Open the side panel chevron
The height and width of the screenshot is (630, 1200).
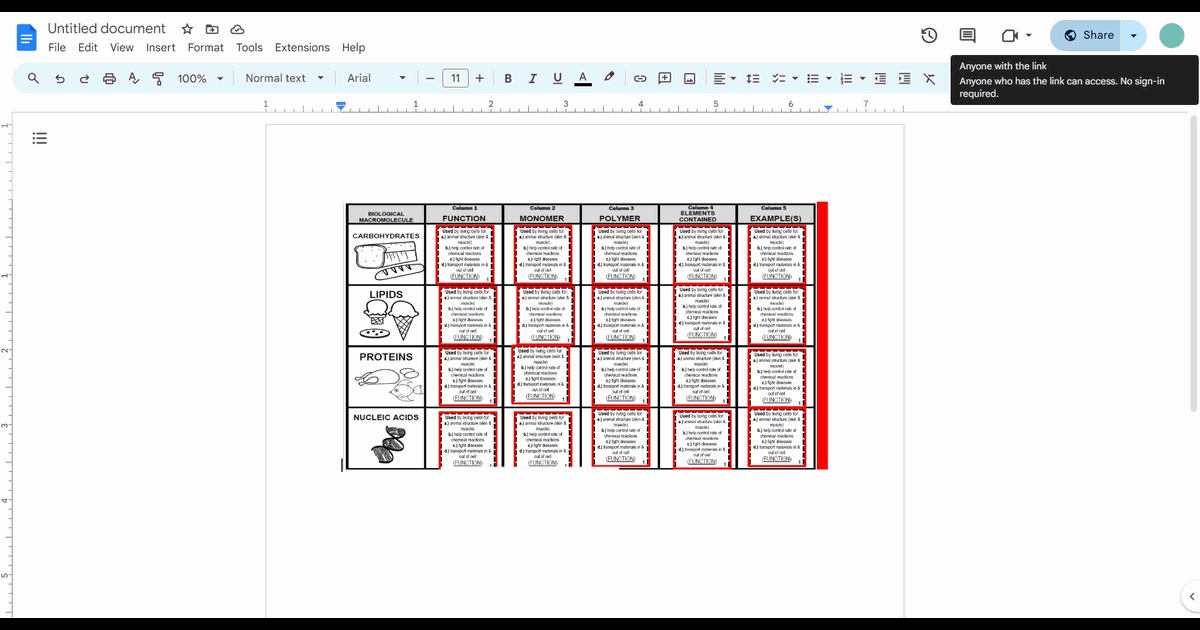point(1190,597)
